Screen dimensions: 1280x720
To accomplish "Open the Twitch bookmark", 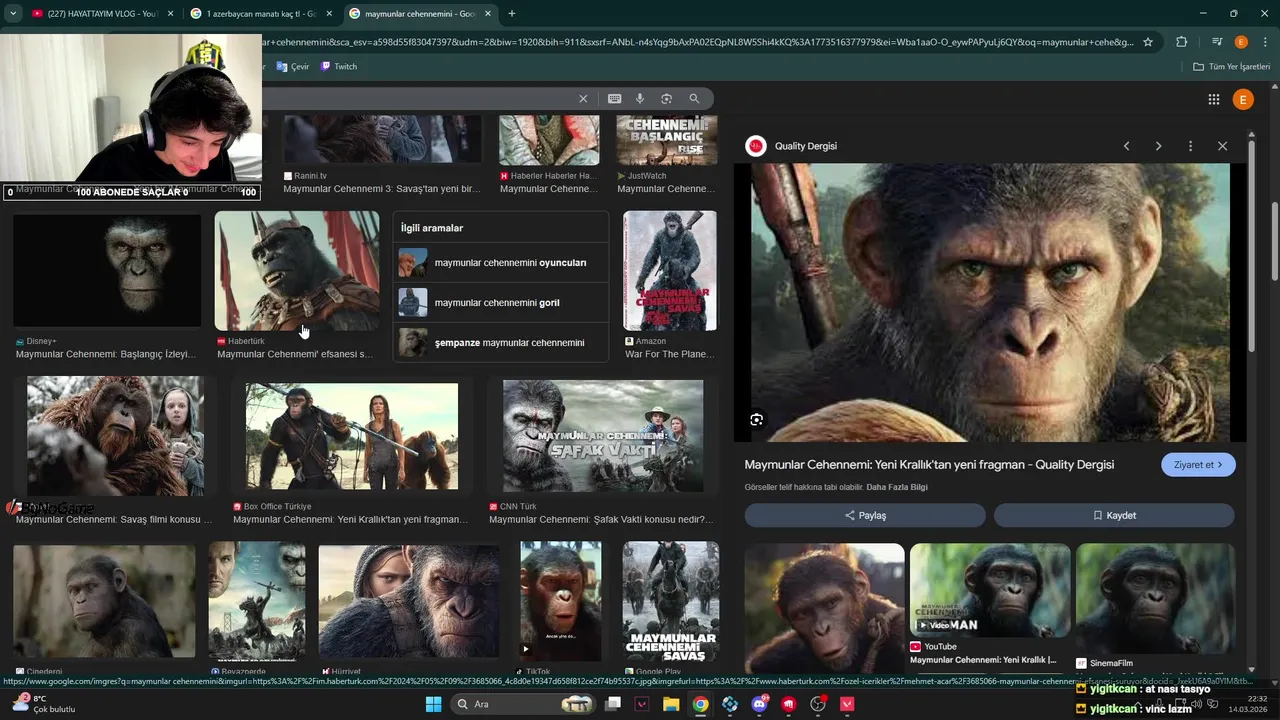I will 338,67.
